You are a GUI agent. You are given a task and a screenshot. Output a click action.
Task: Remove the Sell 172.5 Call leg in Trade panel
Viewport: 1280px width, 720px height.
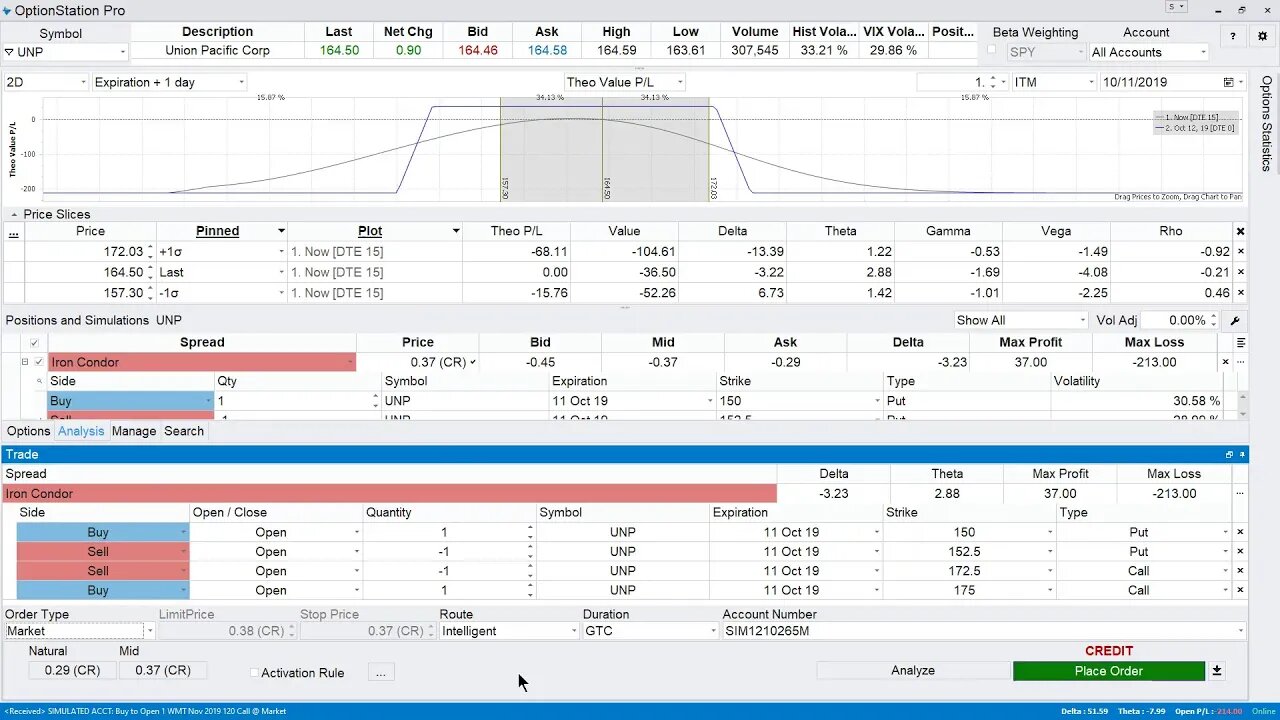[x=1241, y=571]
